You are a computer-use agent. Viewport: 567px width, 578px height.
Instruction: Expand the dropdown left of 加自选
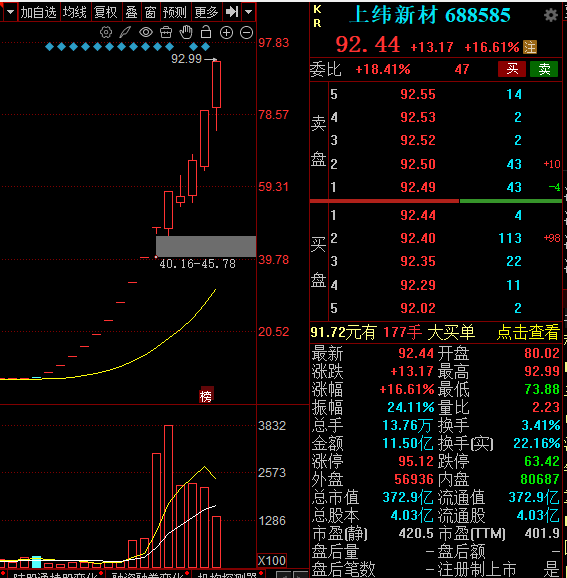10,12
